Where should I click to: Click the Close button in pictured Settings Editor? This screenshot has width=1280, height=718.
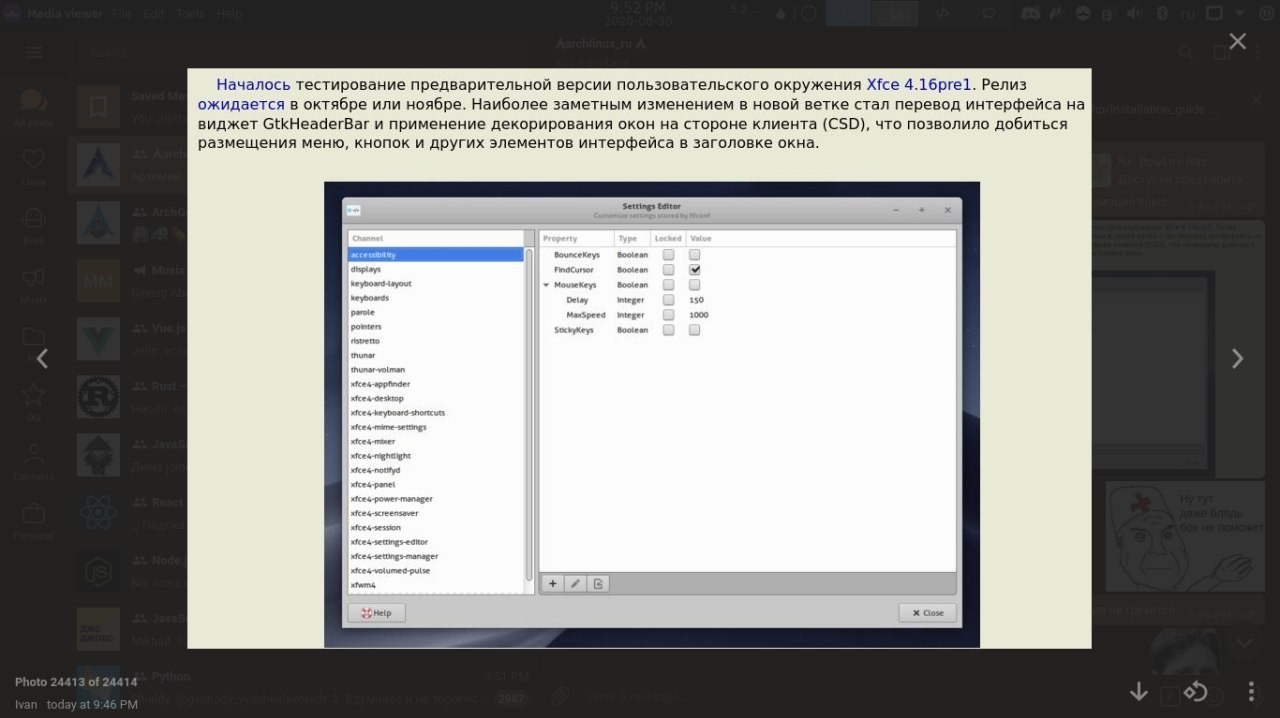coord(927,613)
